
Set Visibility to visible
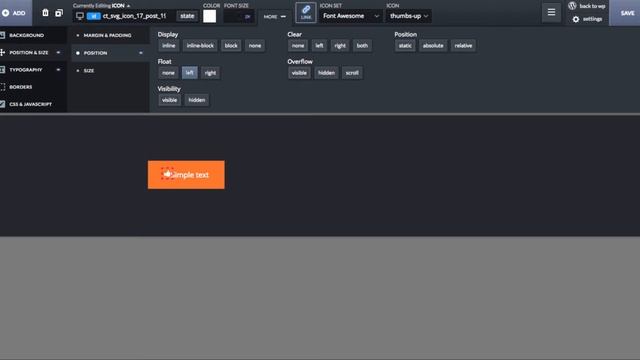[169, 100]
